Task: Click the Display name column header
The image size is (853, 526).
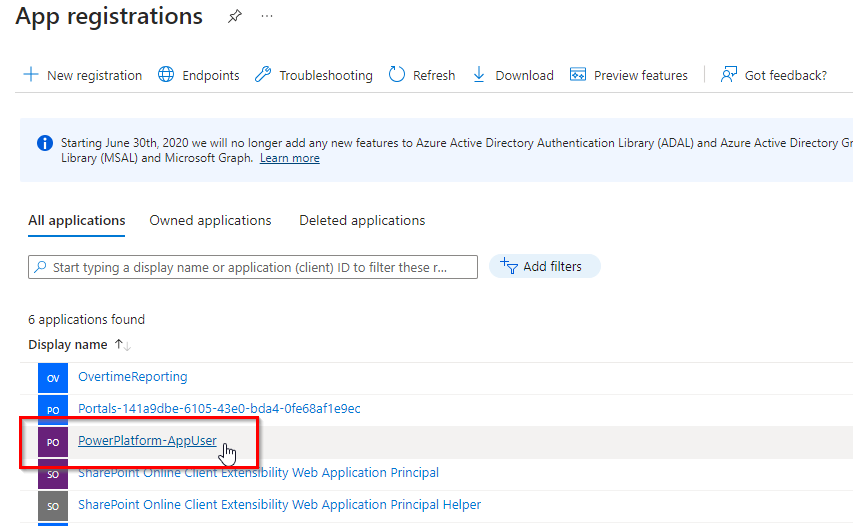Action: pyautogui.click(x=67, y=345)
